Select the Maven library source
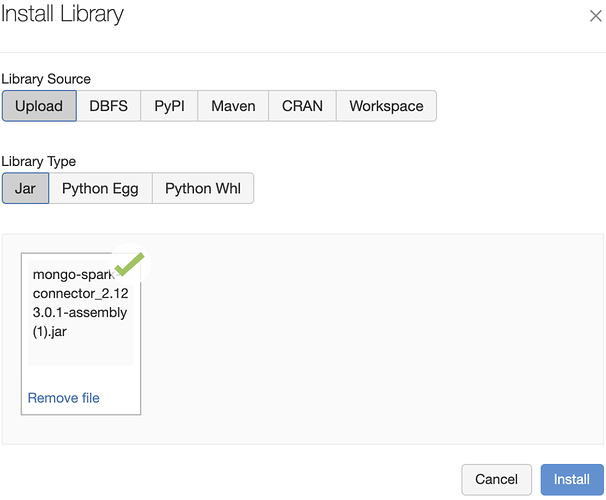The height and width of the screenshot is (500, 606). point(233,106)
